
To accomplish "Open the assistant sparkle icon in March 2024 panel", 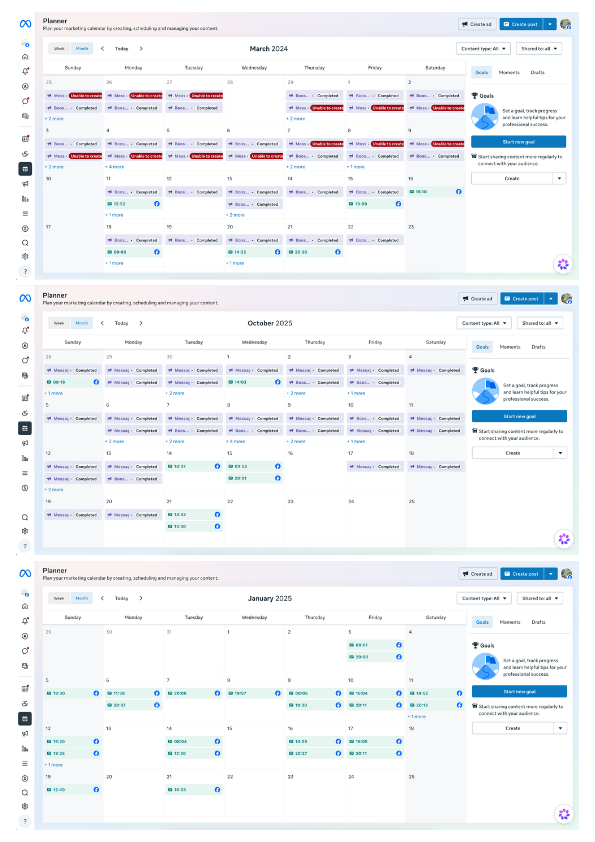I will pos(563,264).
